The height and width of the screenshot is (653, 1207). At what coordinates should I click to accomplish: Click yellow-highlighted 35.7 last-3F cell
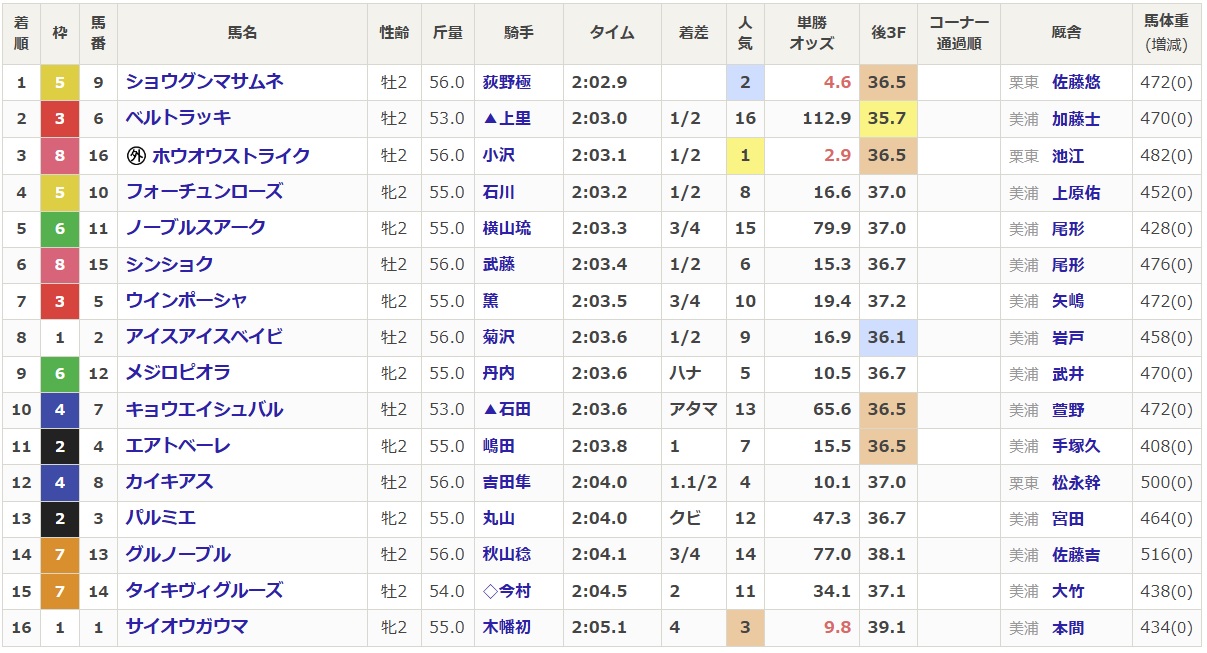(x=888, y=119)
